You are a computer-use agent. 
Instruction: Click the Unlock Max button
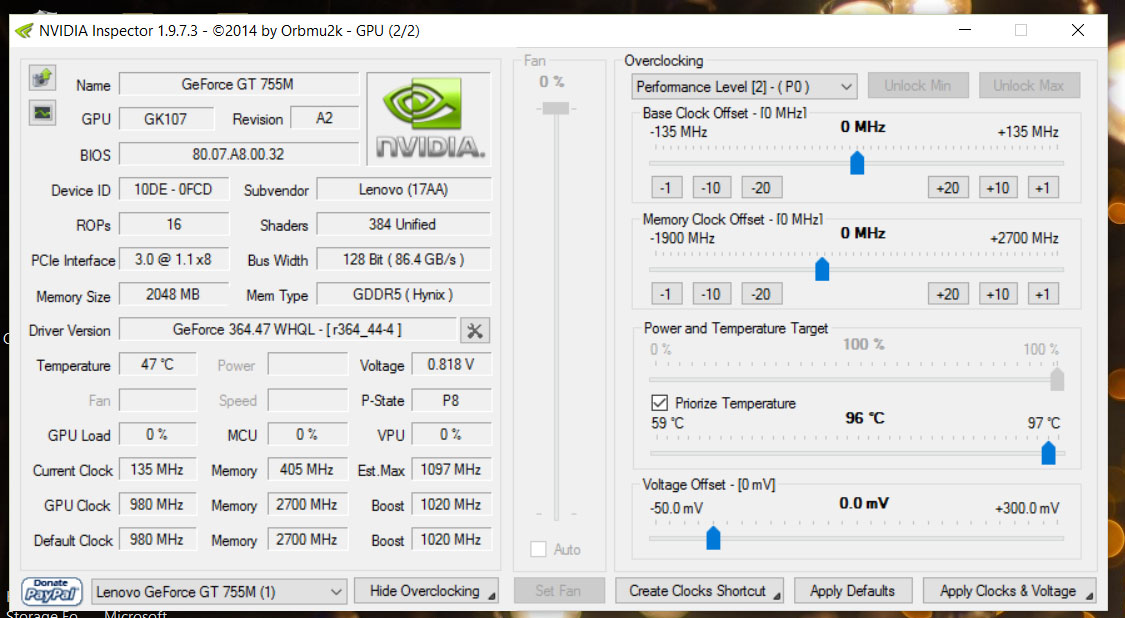[x=1029, y=85]
